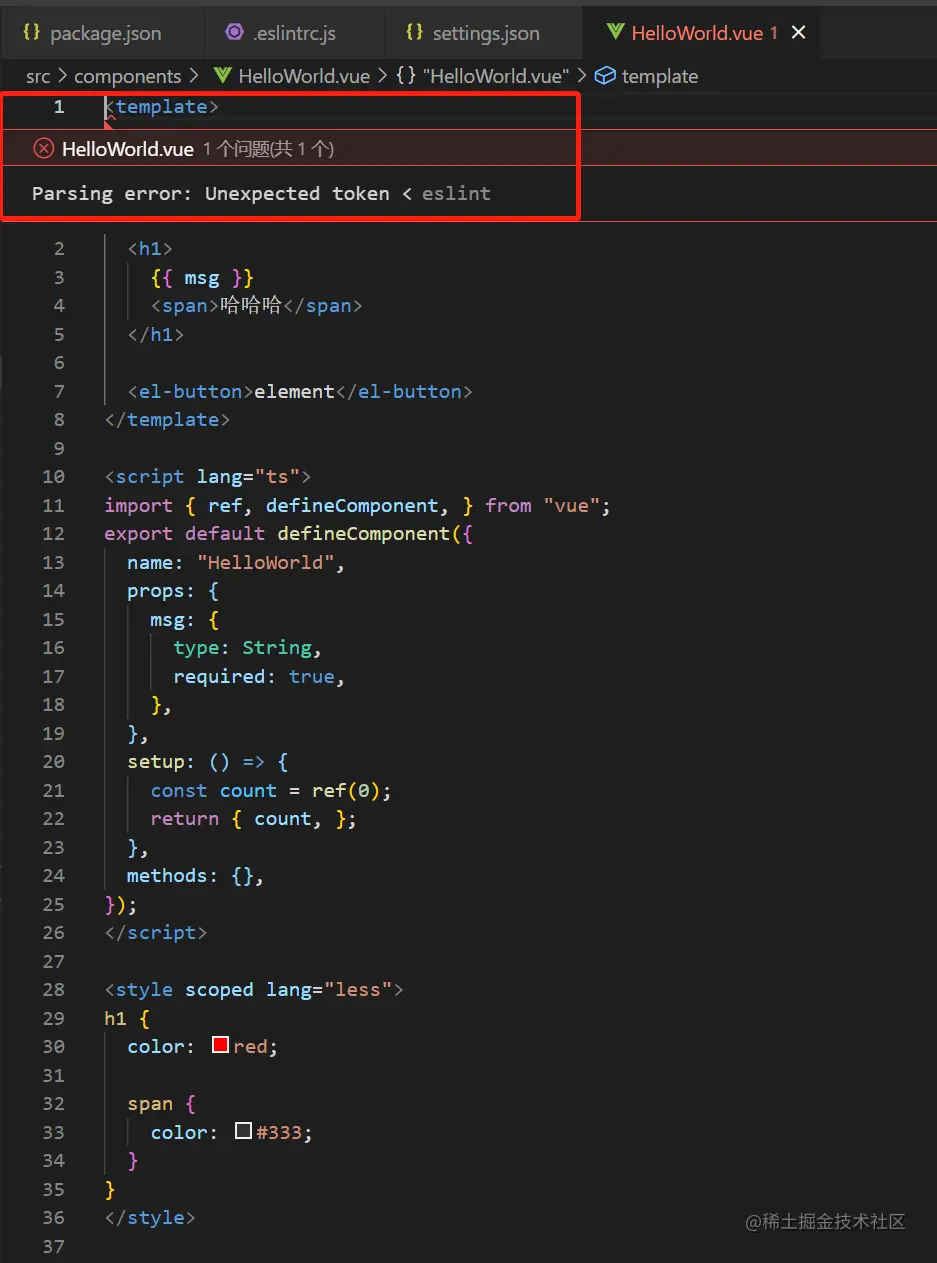Click the closing </script> tag
Image resolution: width=937 pixels, height=1263 pixels.
click(x=156, y=932)
